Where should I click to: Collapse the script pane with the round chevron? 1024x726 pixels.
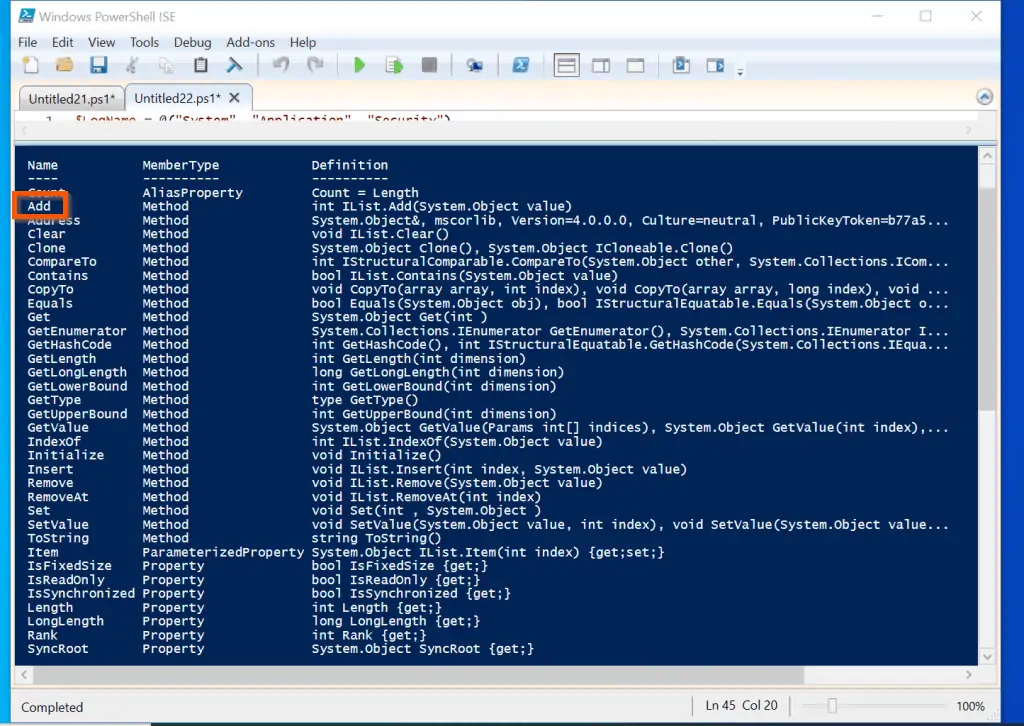984,97
